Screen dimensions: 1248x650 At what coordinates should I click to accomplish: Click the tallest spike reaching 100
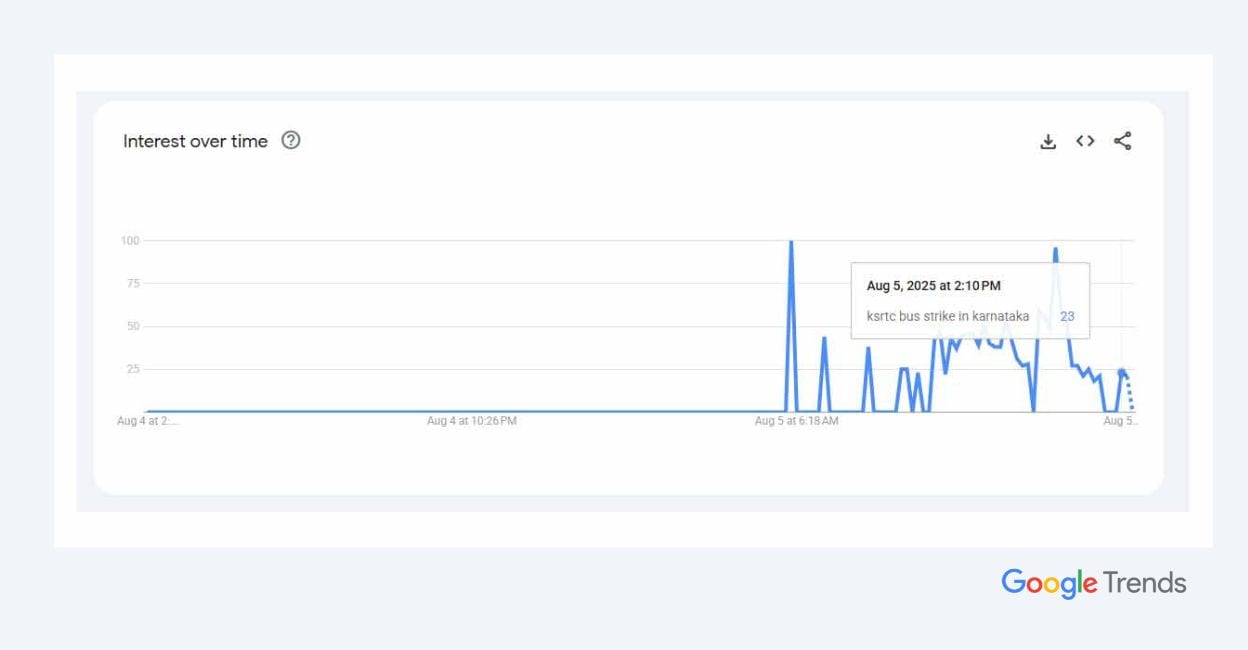[x=791, y=242]
